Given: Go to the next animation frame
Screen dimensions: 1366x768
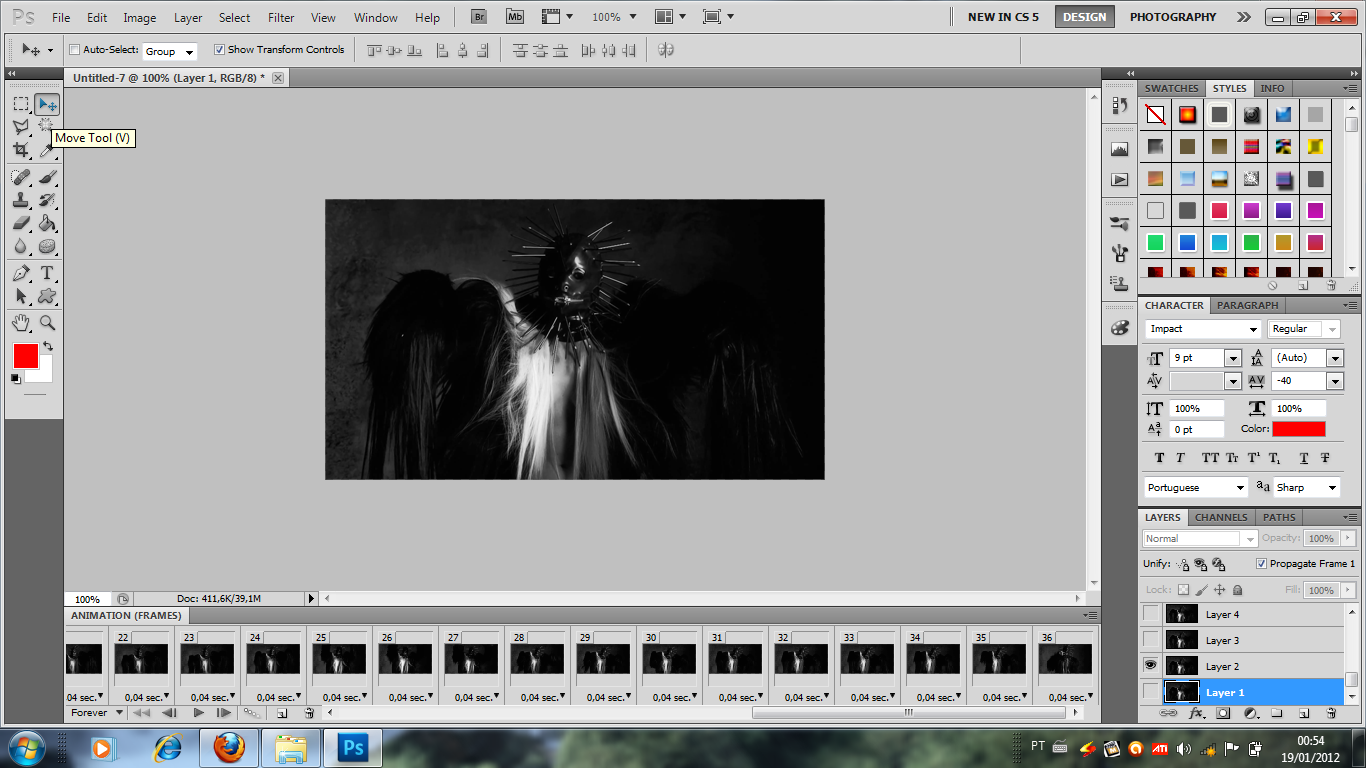Looking at the screenshot, I should point(224,713).
